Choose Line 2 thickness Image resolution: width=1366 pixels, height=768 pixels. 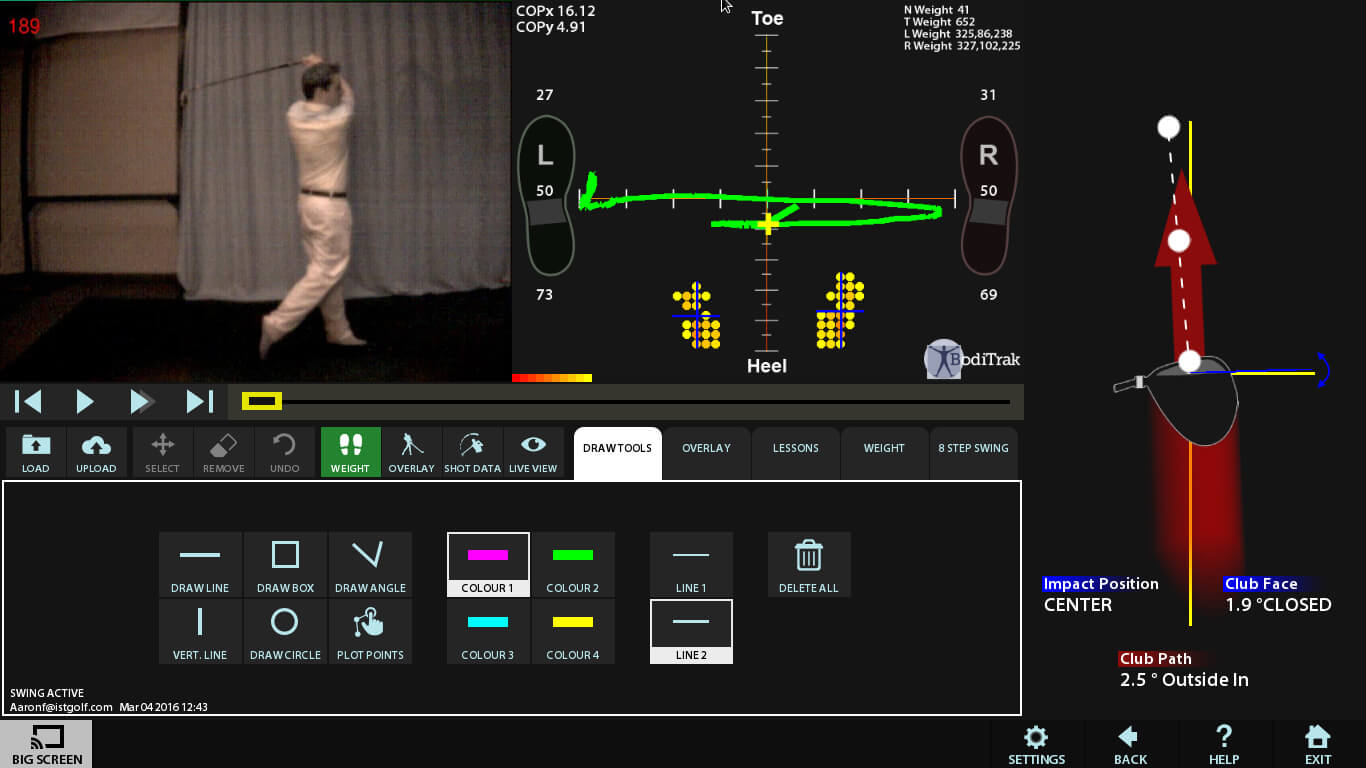click(691, 631)
